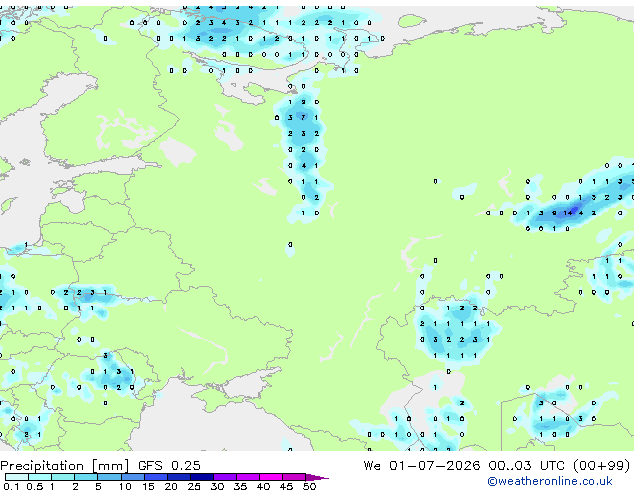Click the '00..03 UTC' time range text

point(526,465)
